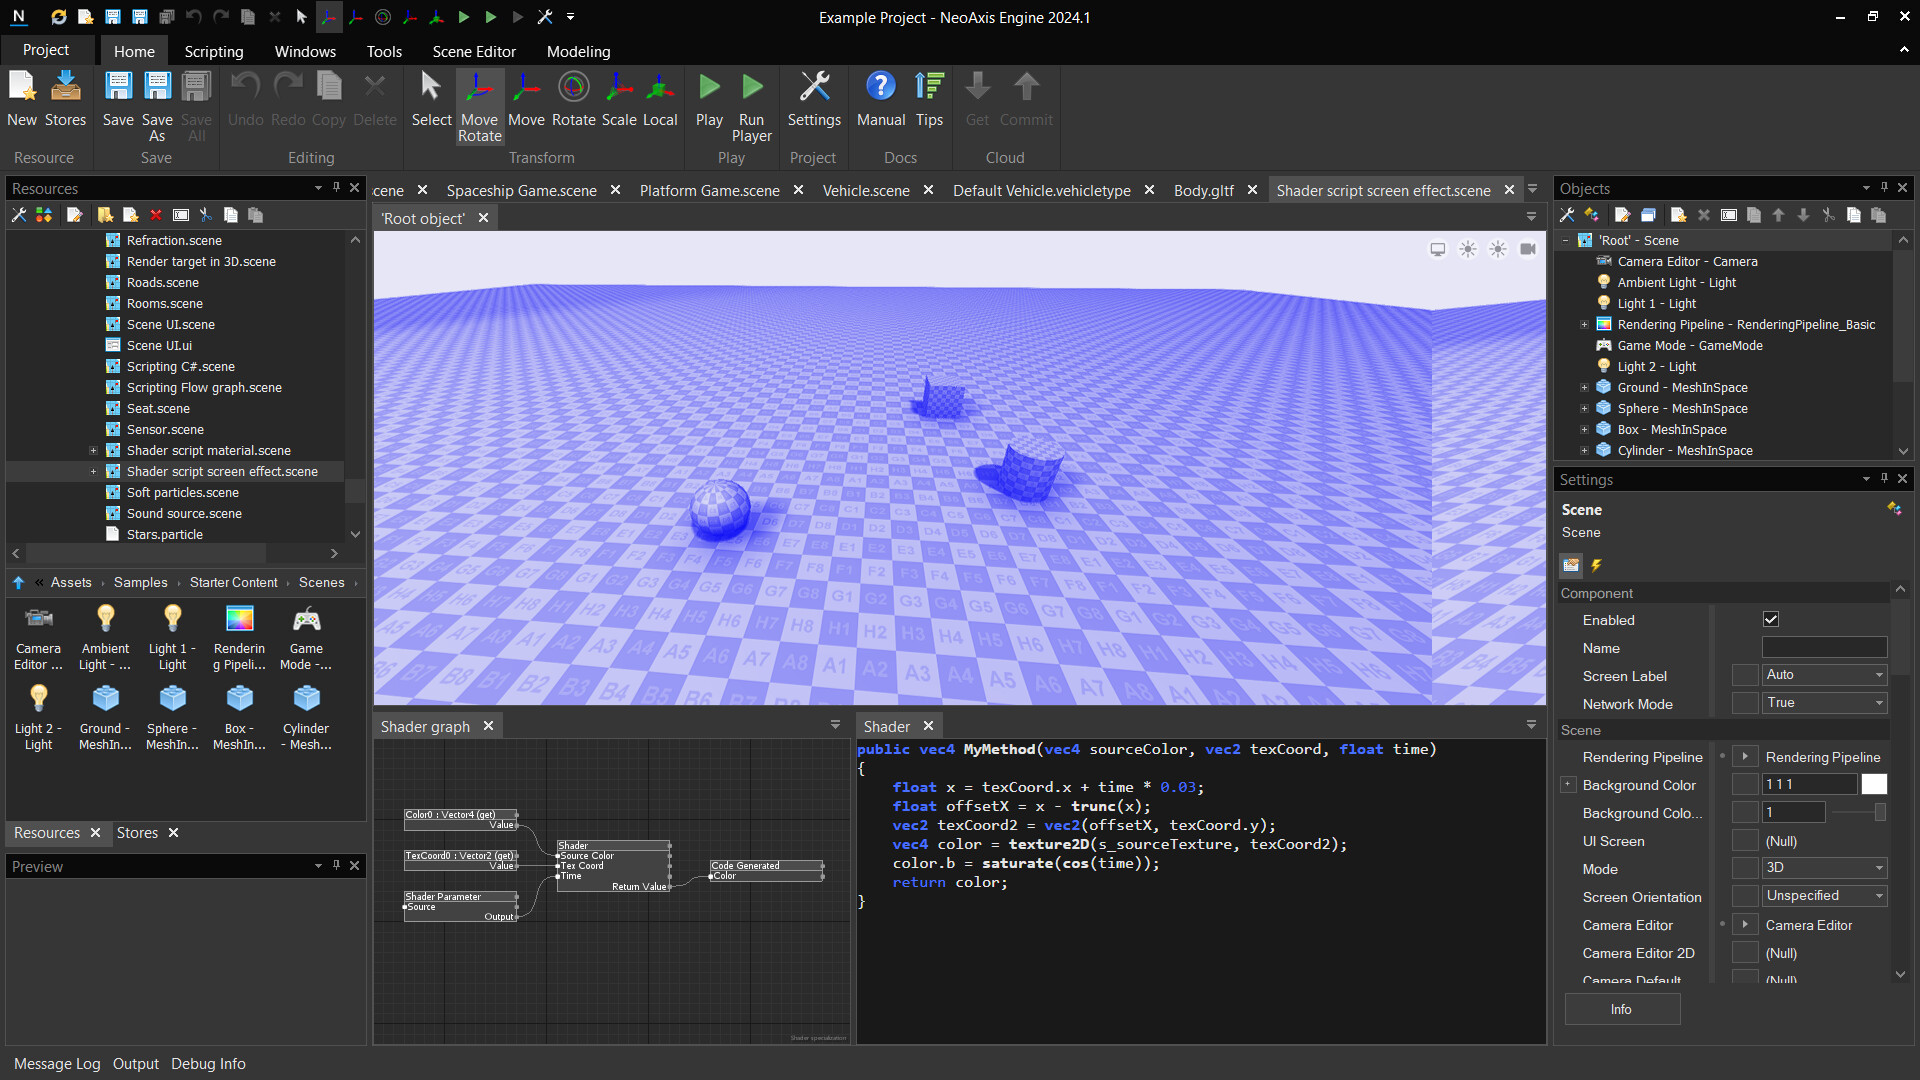Toggle the Enabled checkbox in Settings

(1771, 620)
